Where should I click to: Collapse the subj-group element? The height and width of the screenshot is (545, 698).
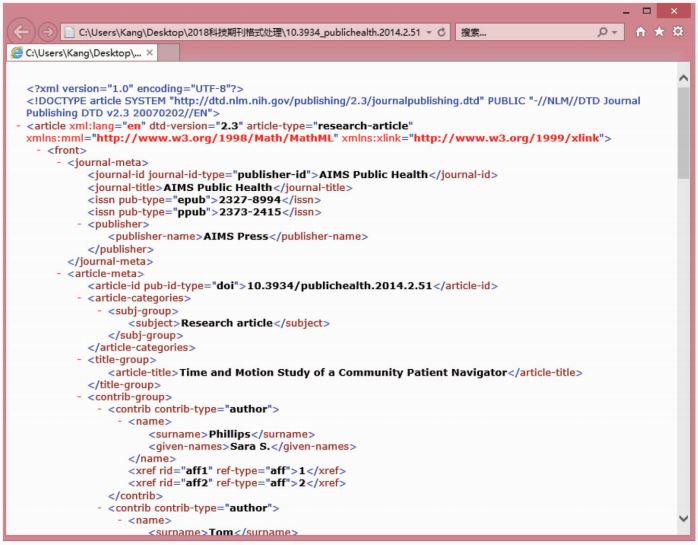coord(100,311)
